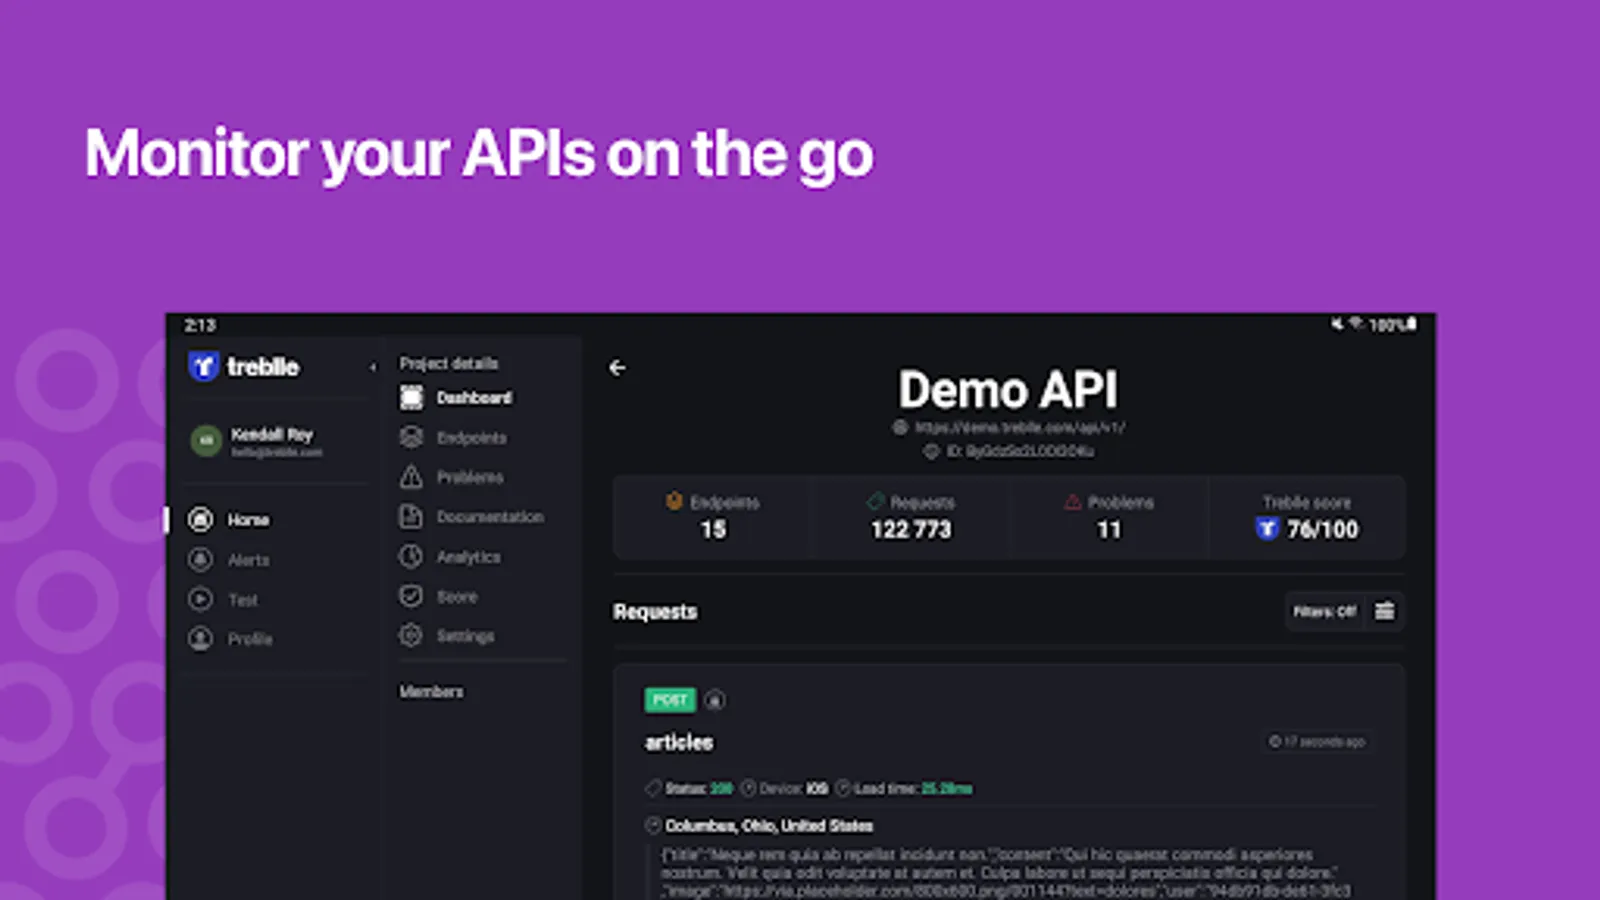Click the Problems warning triangle in the menu

411,476
